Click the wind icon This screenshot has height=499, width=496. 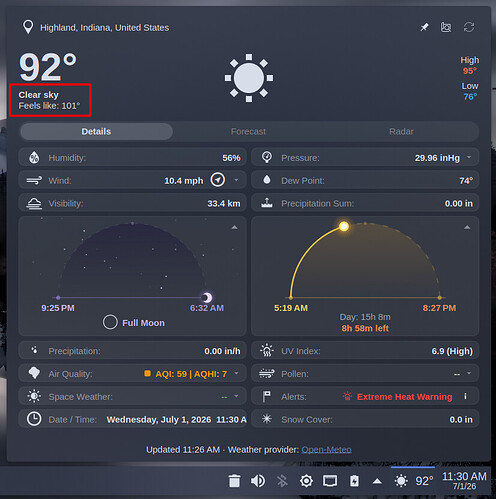click(34, 180)
